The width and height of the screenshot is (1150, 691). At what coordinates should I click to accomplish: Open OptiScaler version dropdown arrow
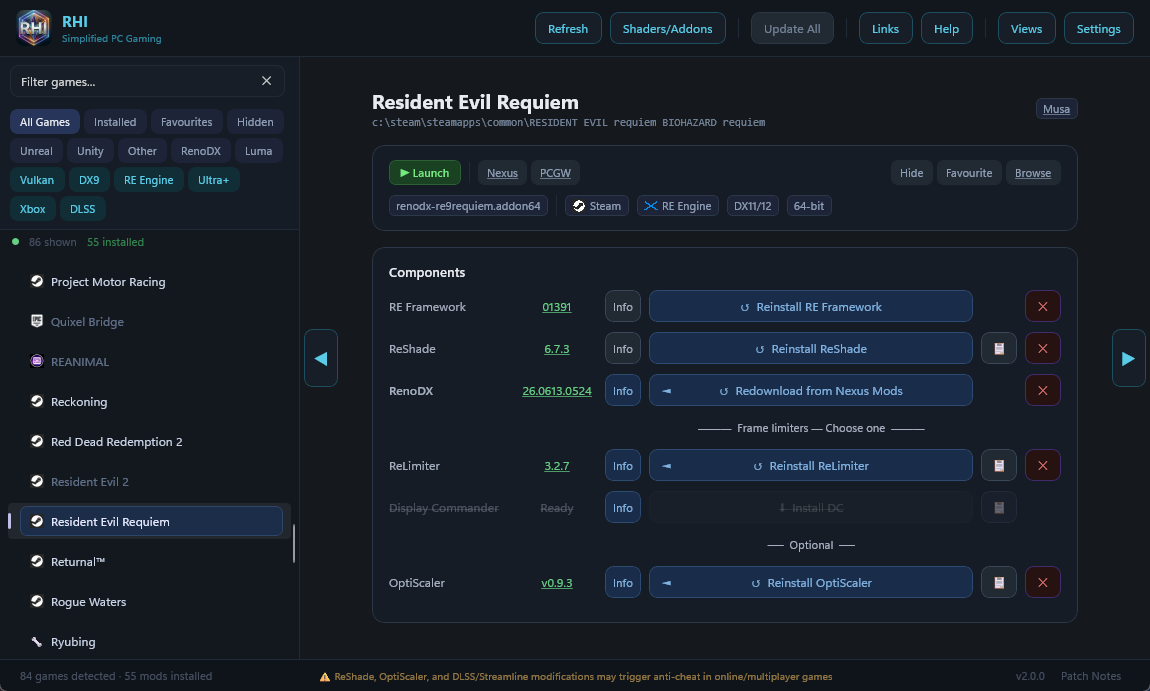[x=667, y=583]
